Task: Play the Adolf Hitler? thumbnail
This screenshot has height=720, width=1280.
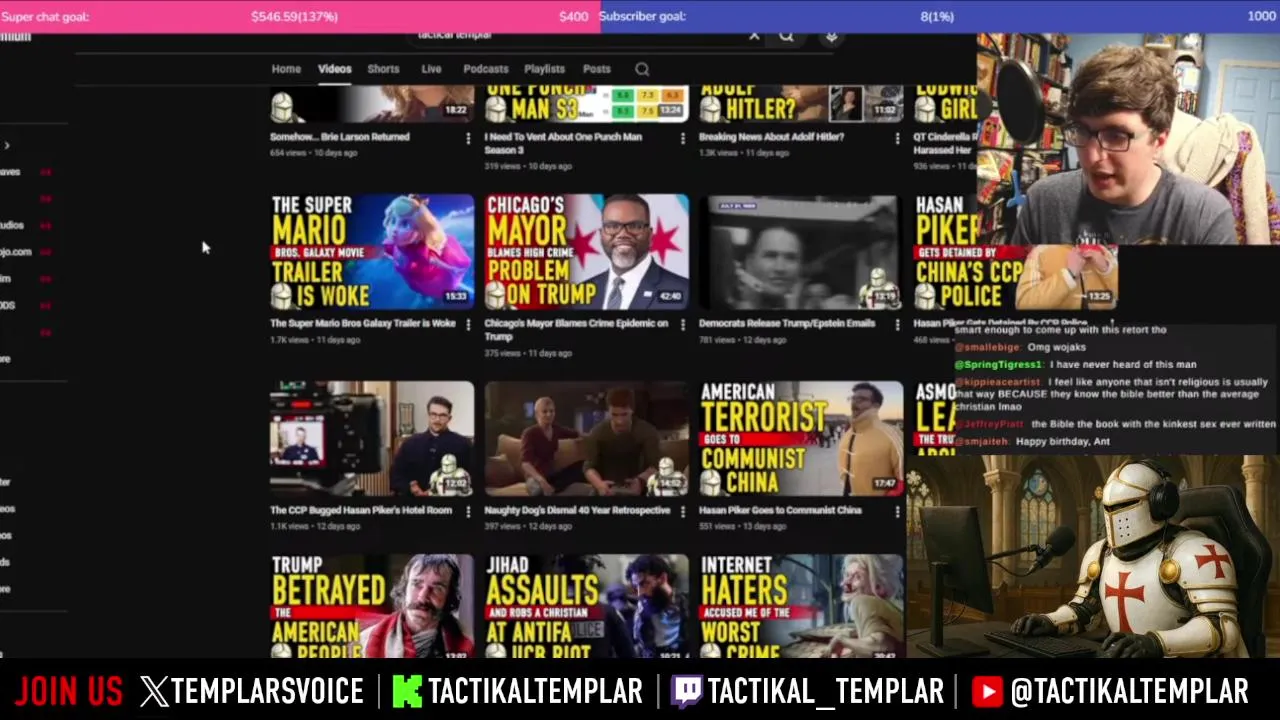Action: coord(801,103)
